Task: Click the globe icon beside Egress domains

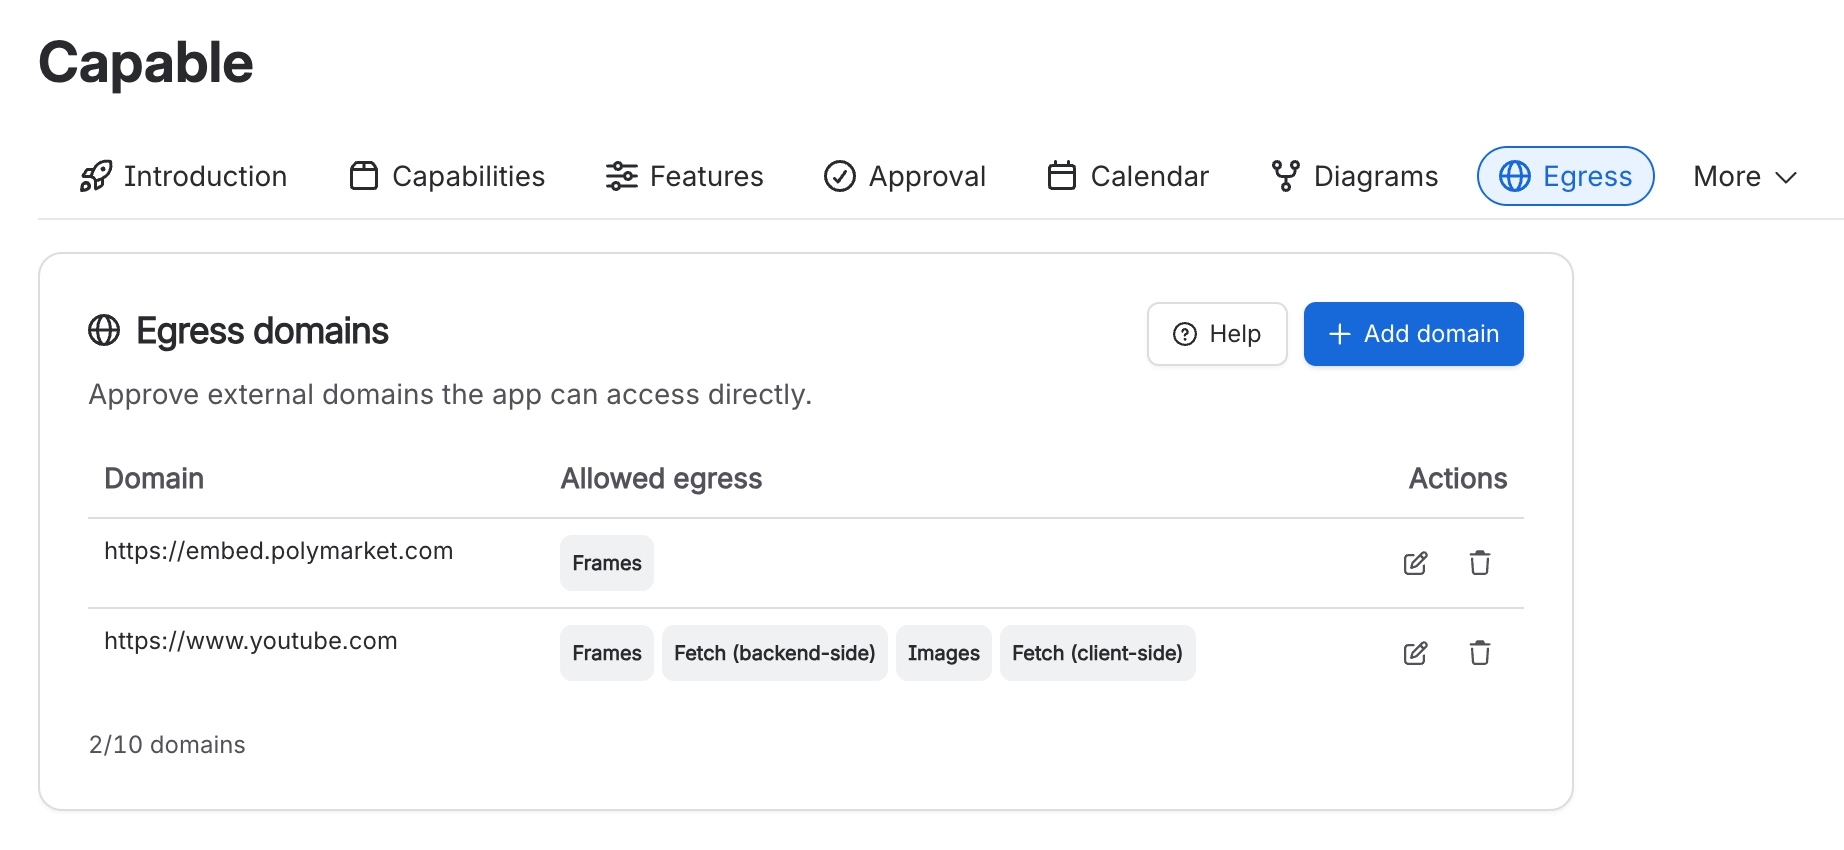Action: point(104,330)
